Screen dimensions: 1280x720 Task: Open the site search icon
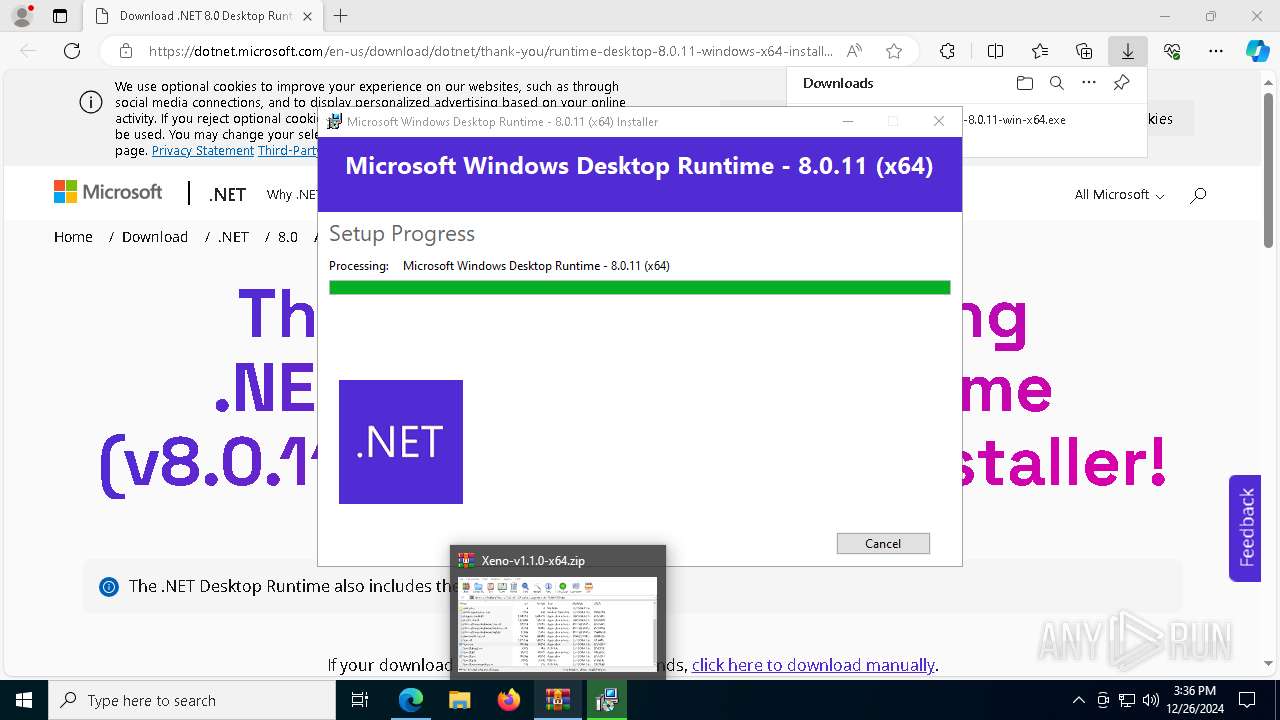coord(1198,195)
